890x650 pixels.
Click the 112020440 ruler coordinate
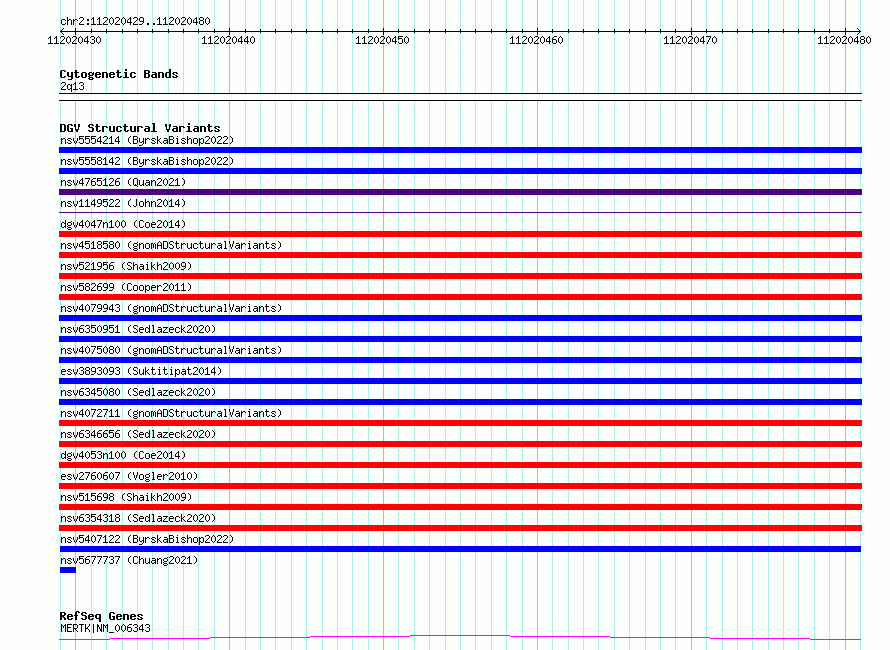(228, 40)
